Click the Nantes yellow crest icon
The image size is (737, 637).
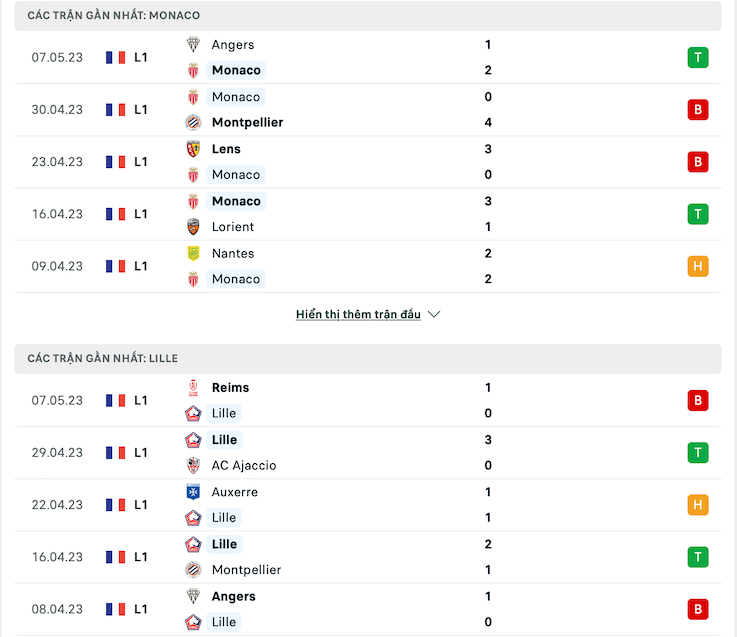coord(193,253)
